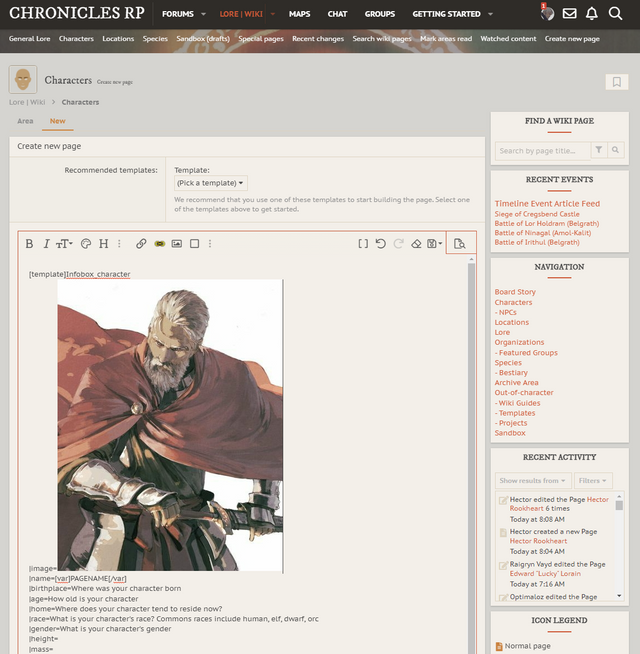
Task: Switch to the Area tab
Action: (x=25, y=121)
